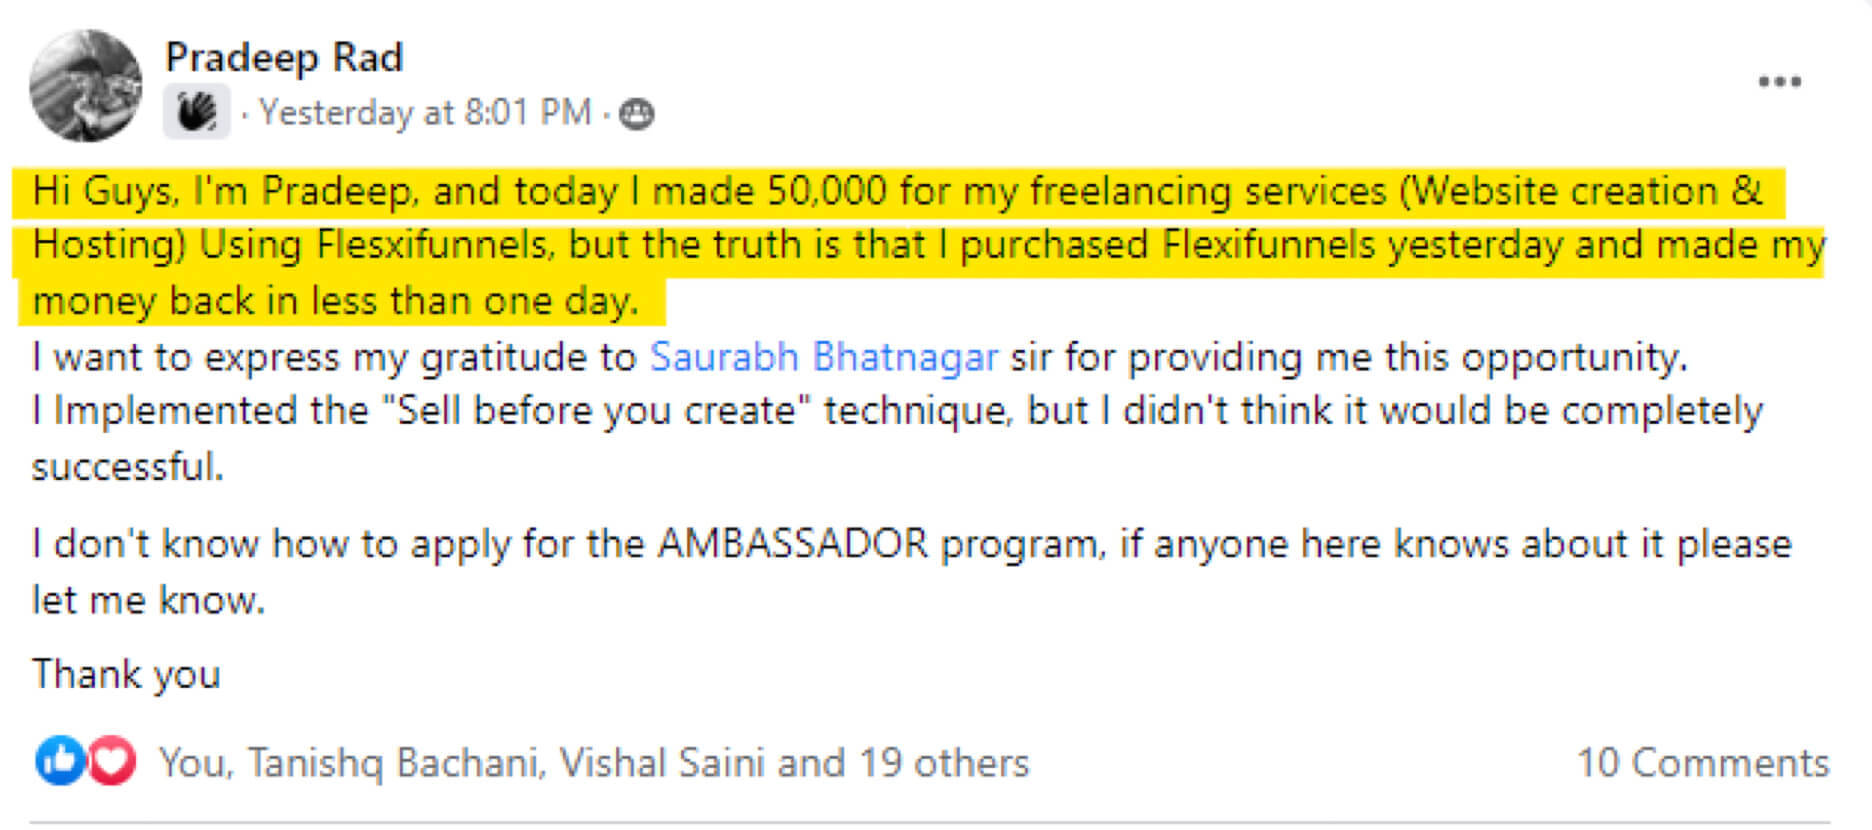The width and height of the screenshot is (1872, 830).
Task: Click the red heart Love reaction icon
Action: coord(111,761)
